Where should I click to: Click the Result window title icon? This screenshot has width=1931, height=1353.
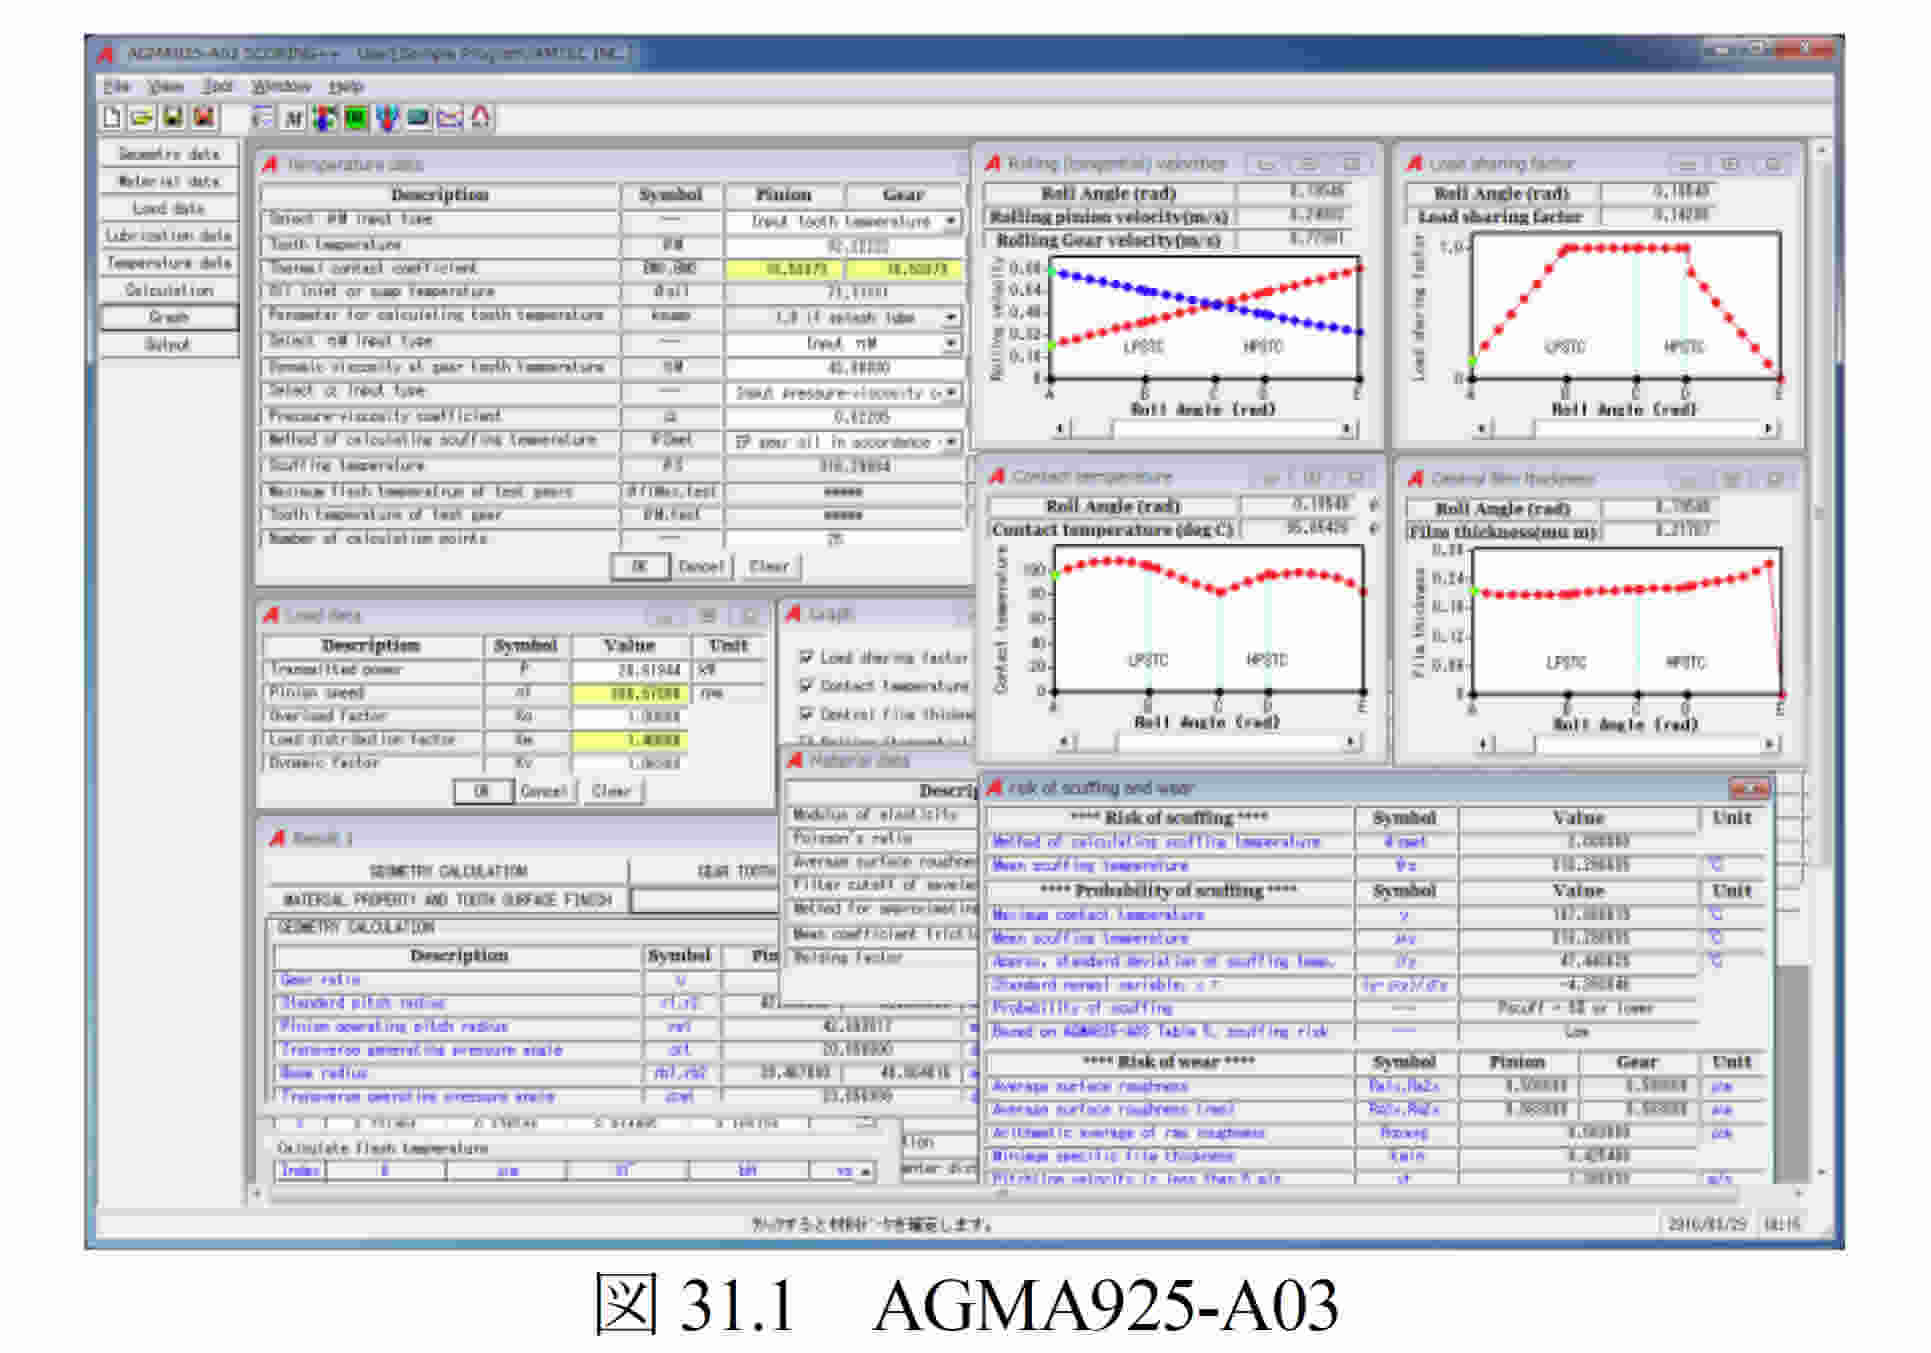[278, 838]
